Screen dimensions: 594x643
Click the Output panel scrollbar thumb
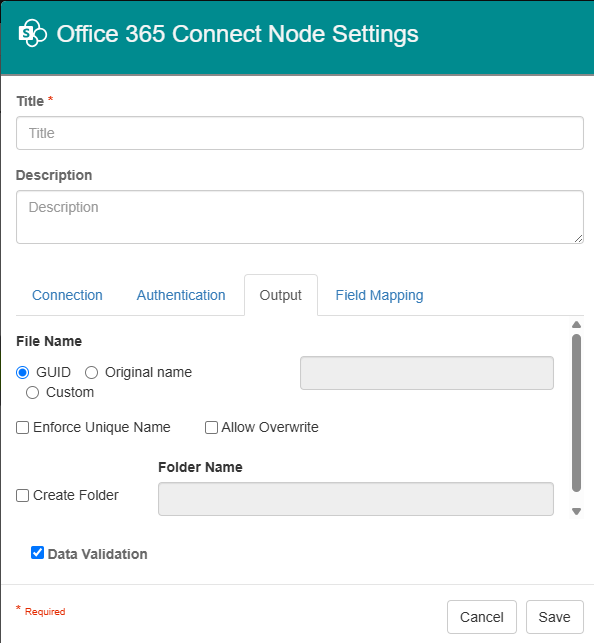pyautogui.click(x=576, y=413)
